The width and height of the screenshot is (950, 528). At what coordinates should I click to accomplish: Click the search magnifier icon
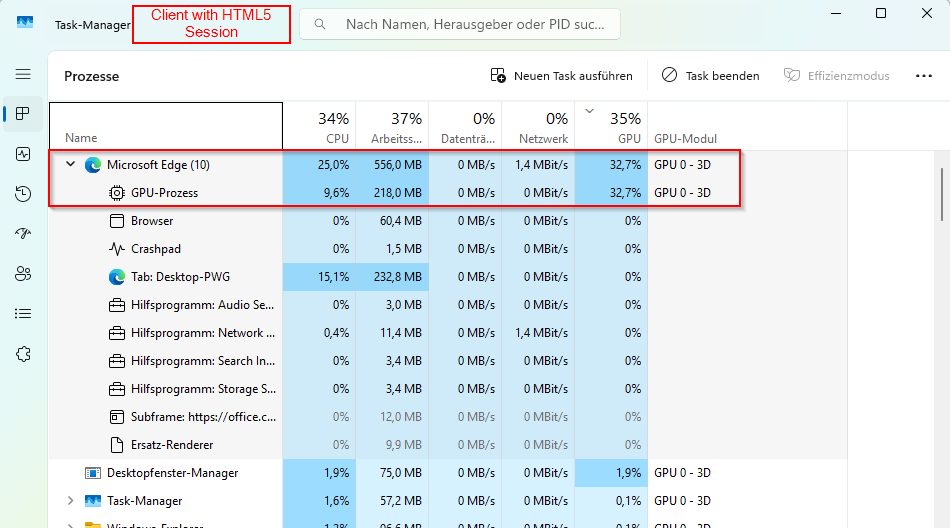click(x=320, y=24)
